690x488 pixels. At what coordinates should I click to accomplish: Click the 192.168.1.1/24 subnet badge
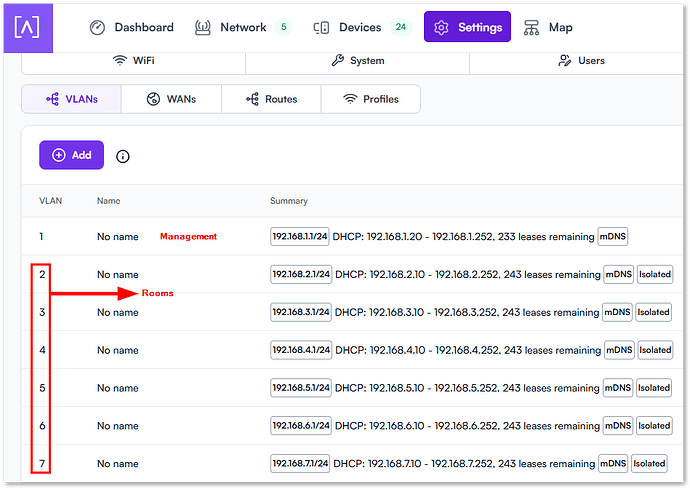(x=300, y=237)
